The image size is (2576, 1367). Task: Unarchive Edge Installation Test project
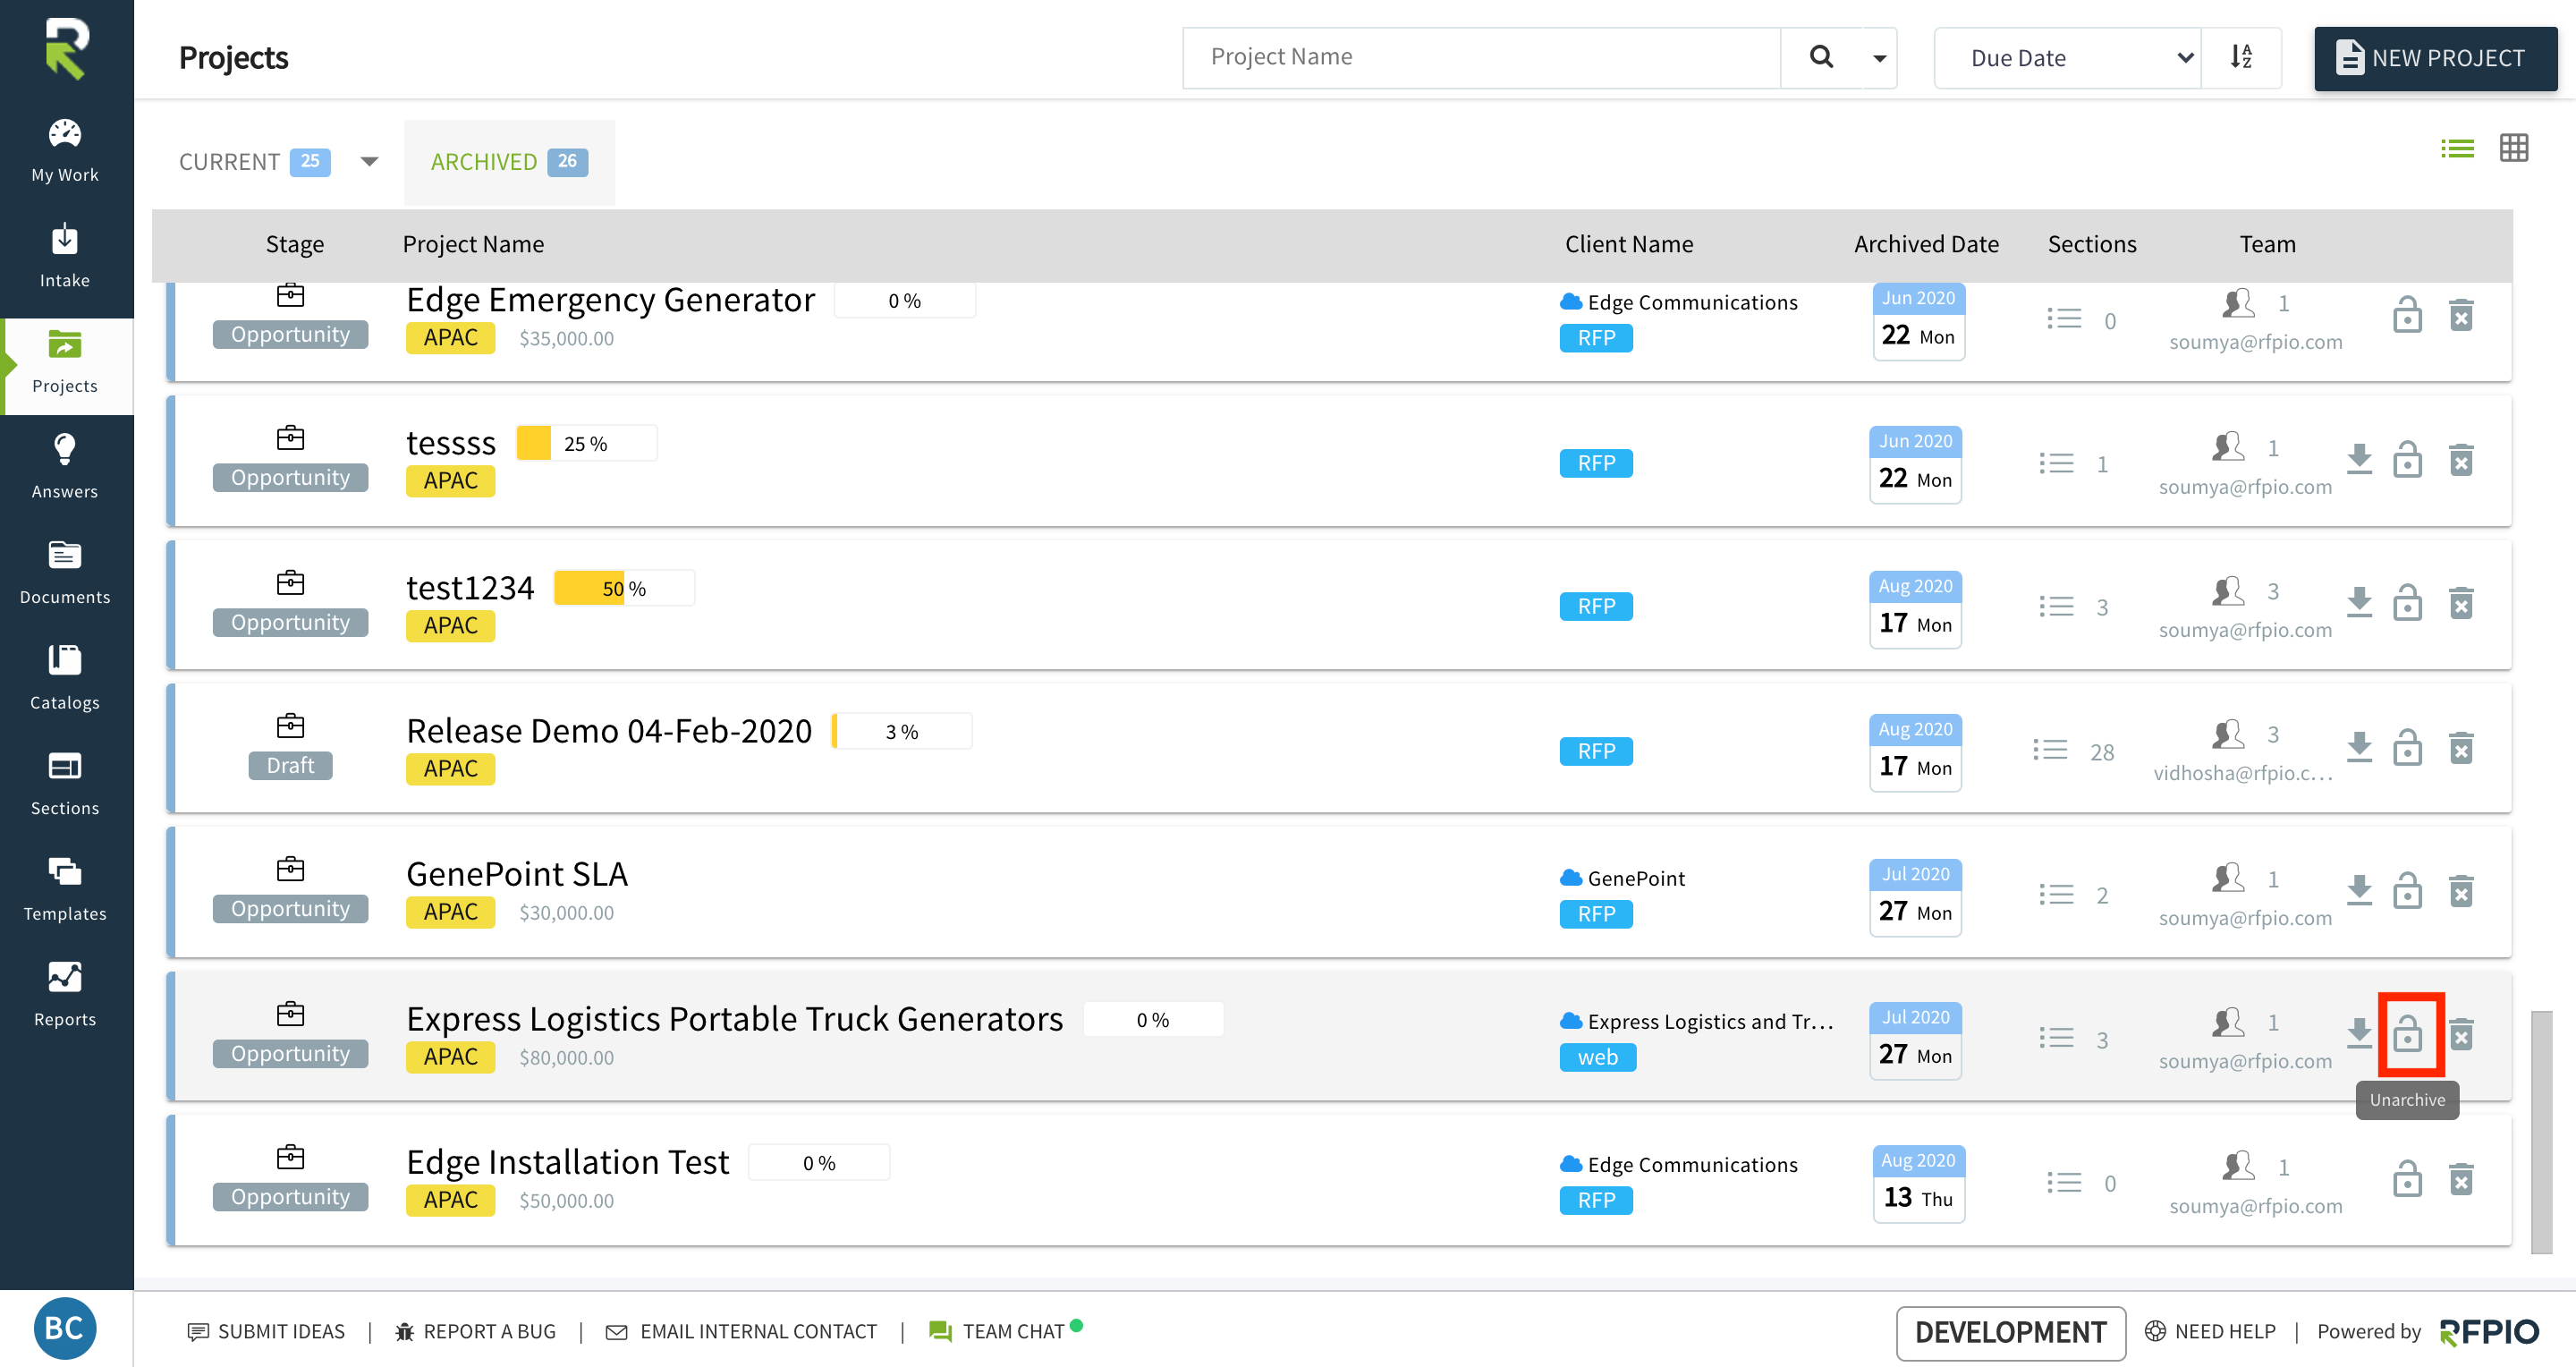click(x=2407, y=1180)
